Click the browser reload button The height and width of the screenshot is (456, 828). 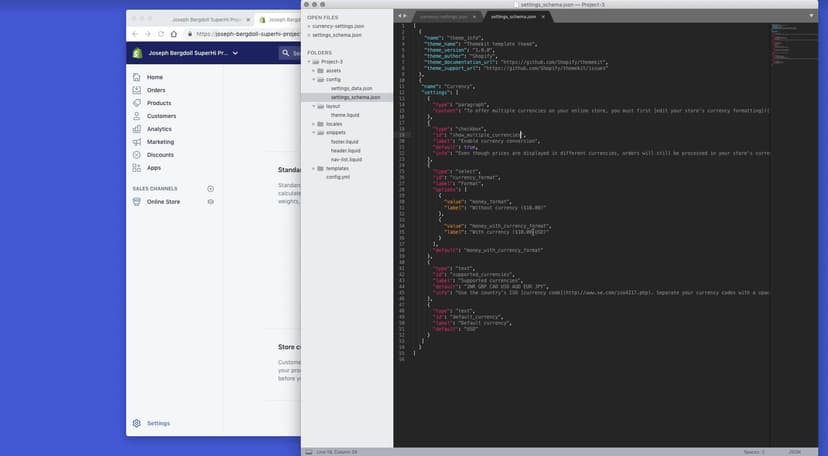[x=161, y=34]
